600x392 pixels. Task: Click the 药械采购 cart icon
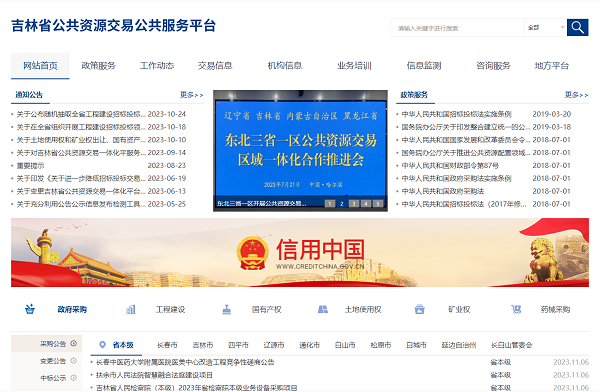point(516,309)
